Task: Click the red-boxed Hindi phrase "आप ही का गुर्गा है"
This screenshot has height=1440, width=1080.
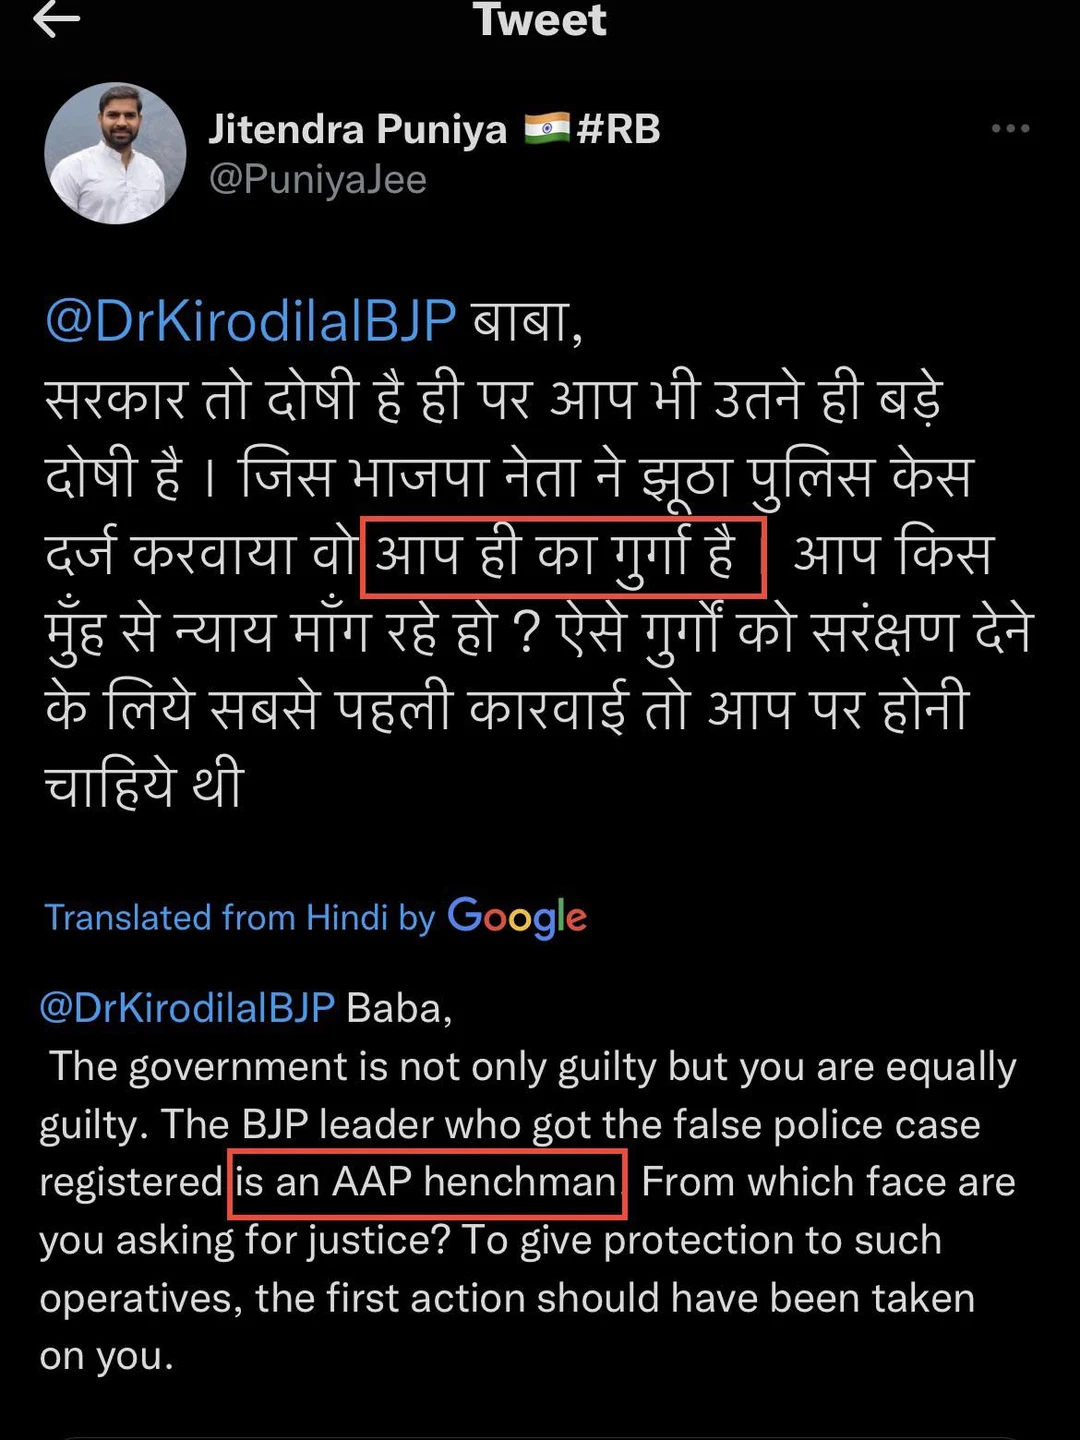Action: [562, 556]
